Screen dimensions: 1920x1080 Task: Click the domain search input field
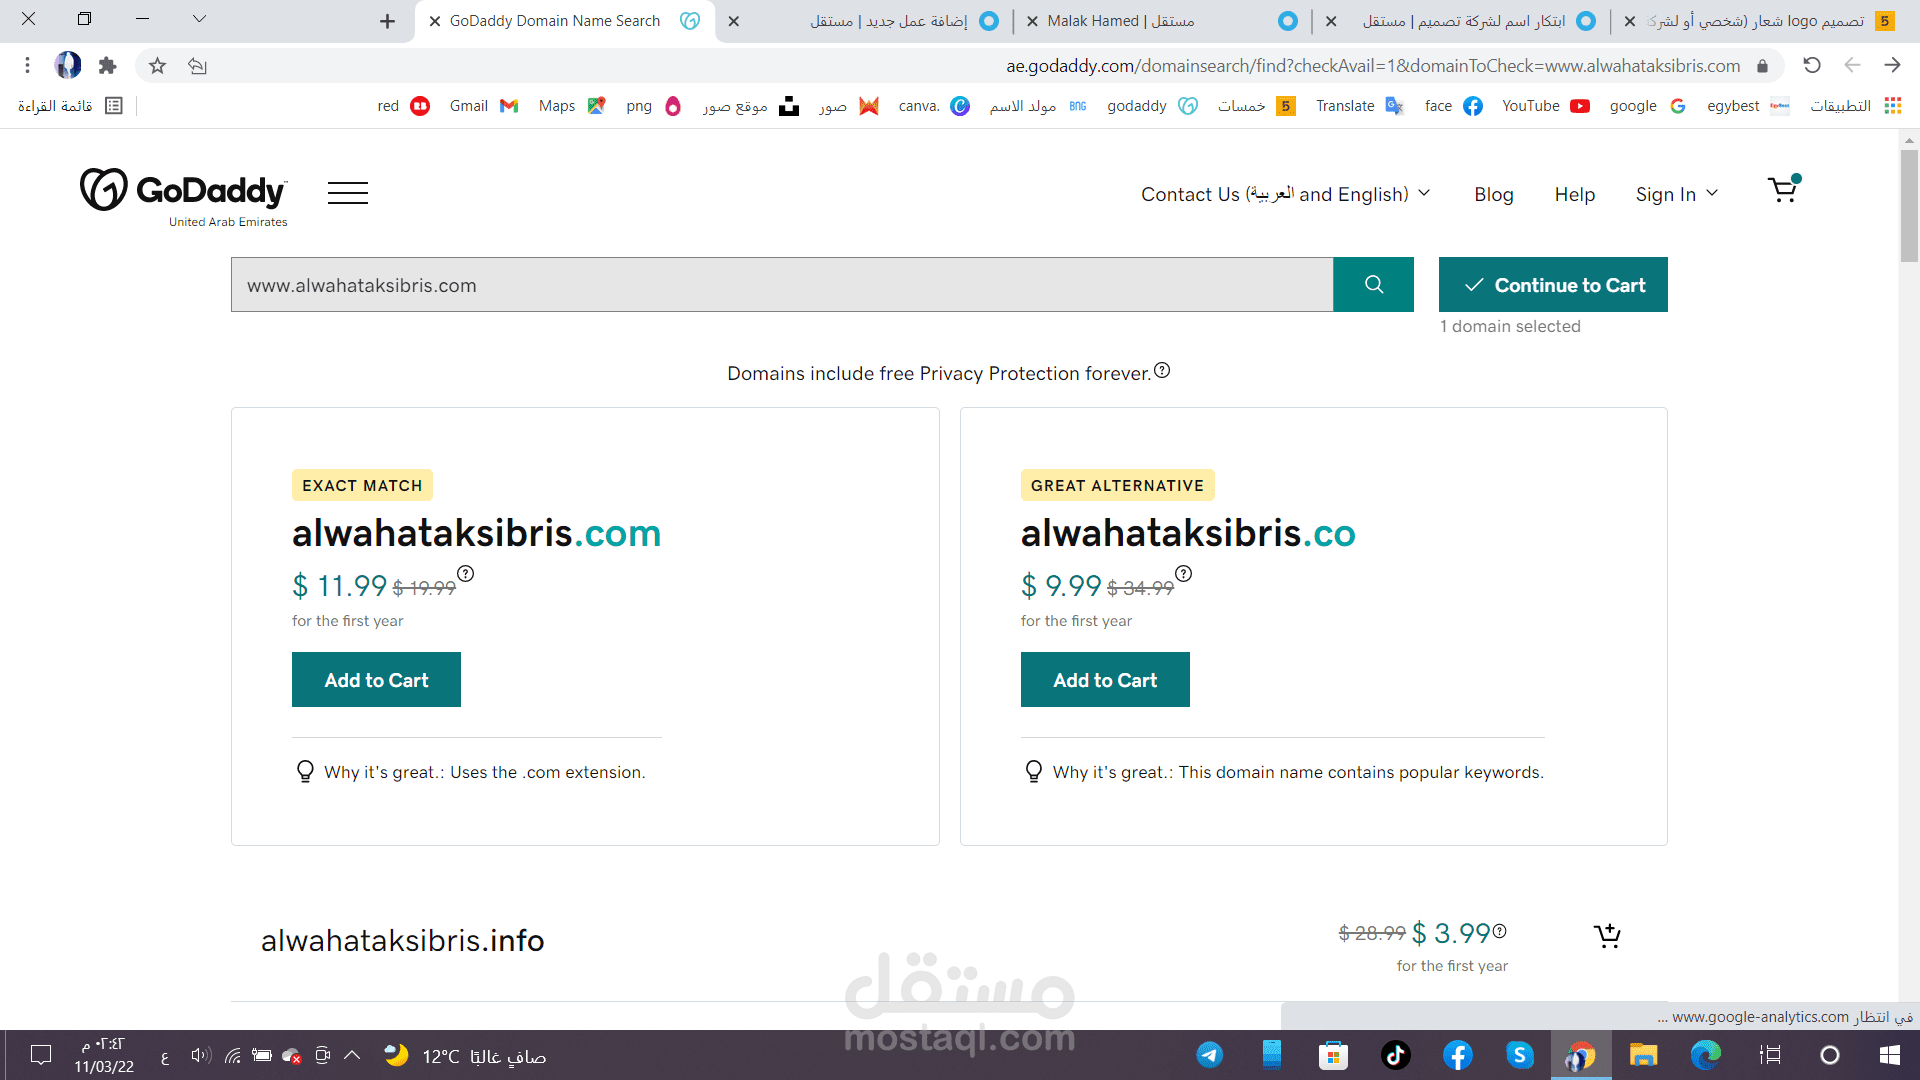(x=782, y=285)
